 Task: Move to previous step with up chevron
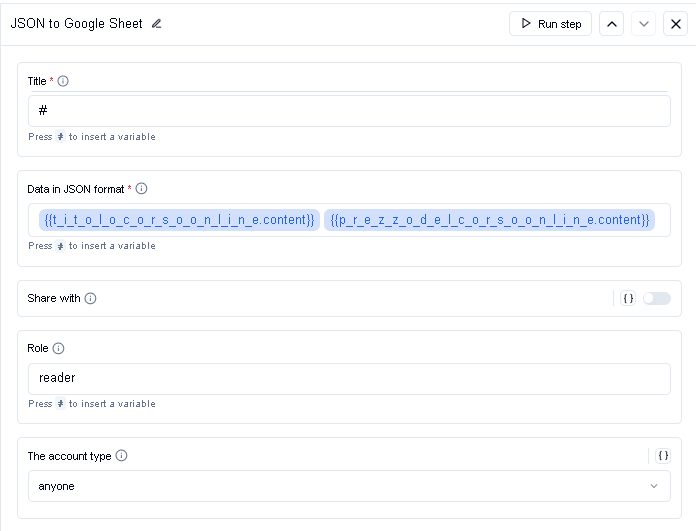(612, 24)
